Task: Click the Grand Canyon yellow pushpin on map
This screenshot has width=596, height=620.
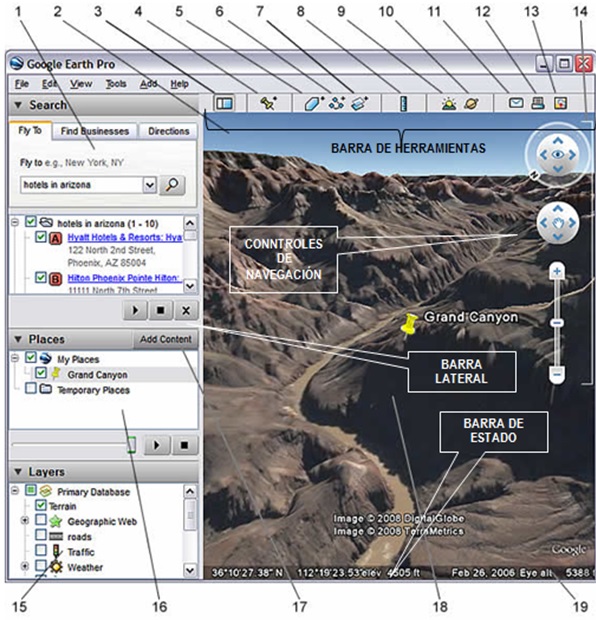Action: (x=409, y=323)
